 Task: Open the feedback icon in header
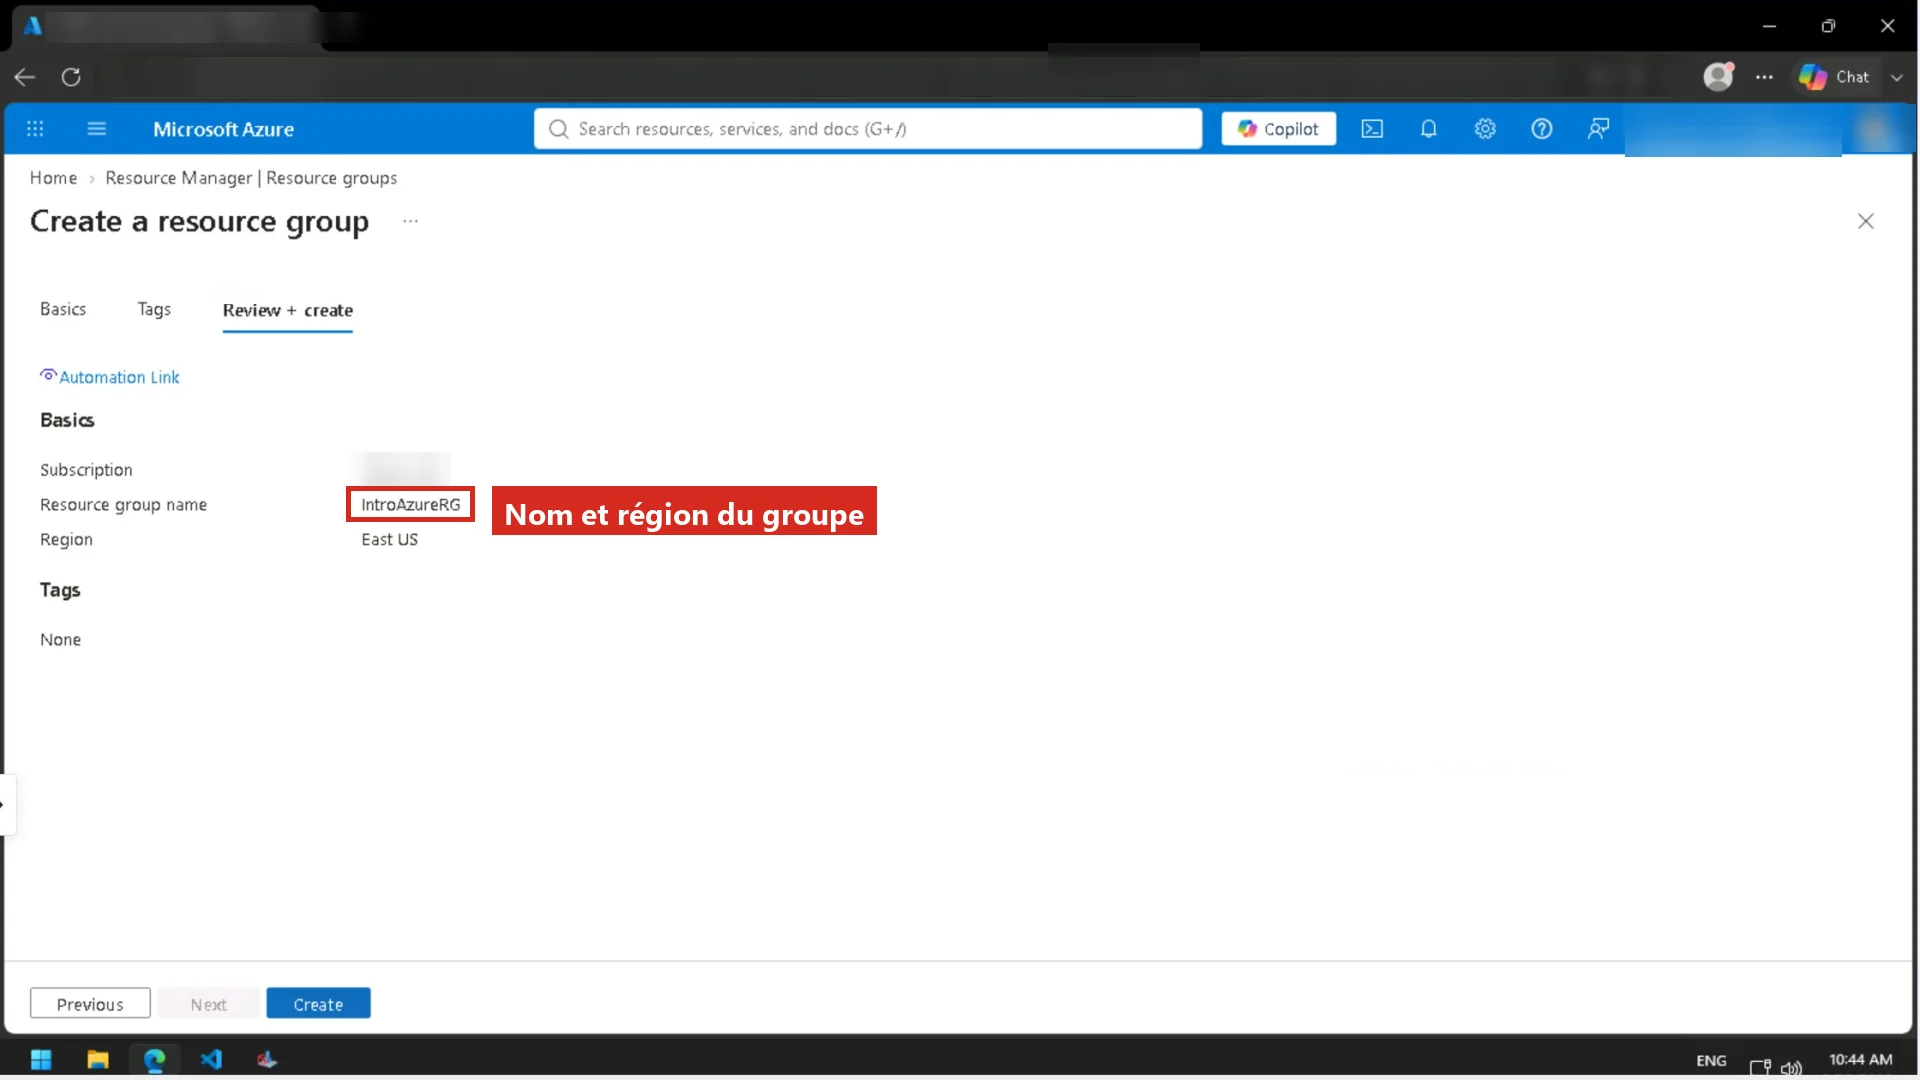(x=1598, y=129)
